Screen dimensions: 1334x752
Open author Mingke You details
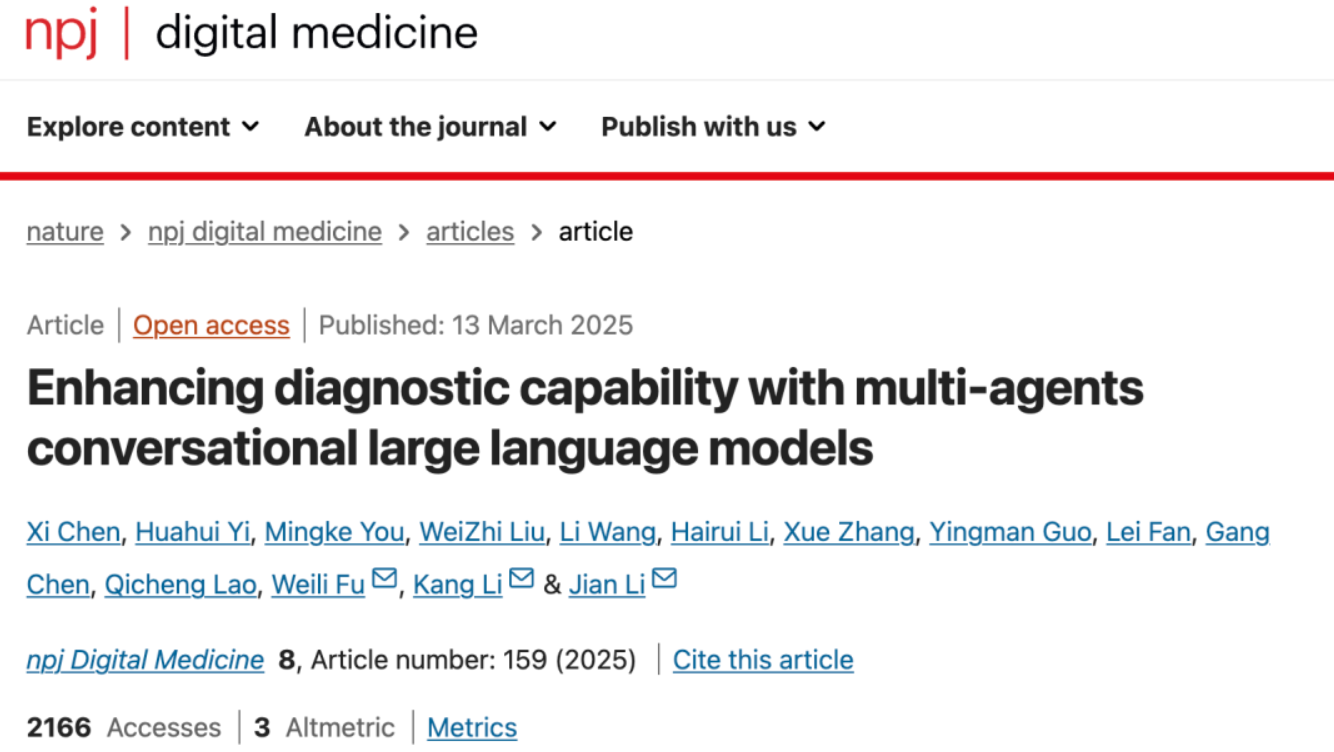[334, 533]
